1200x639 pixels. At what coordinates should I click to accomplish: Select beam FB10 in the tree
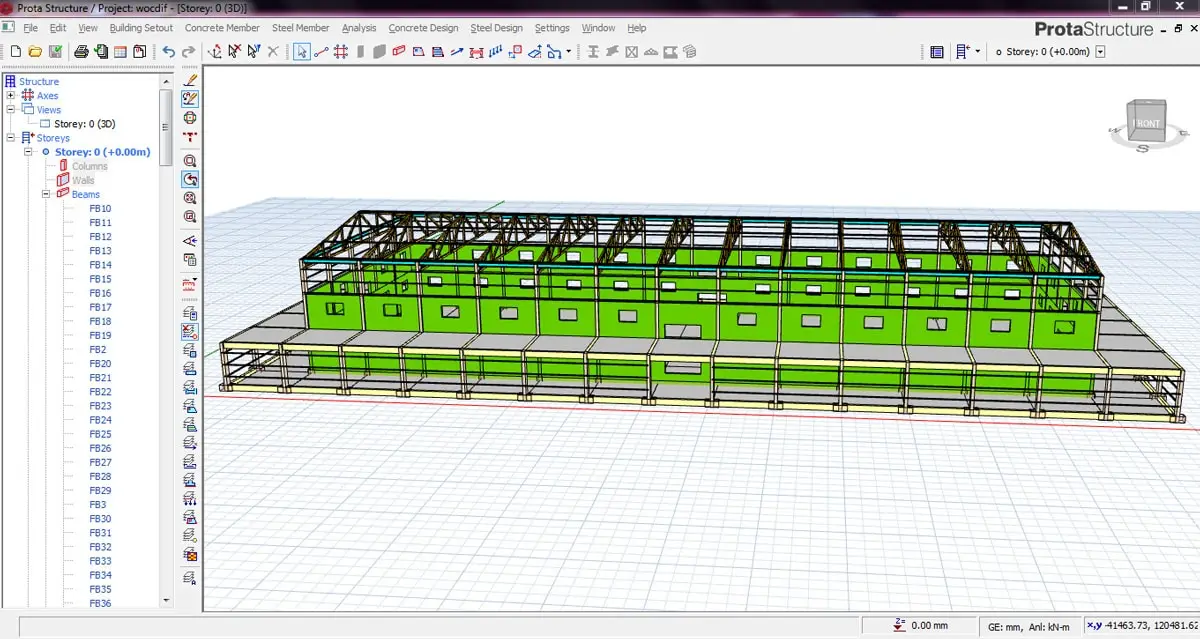100,209
